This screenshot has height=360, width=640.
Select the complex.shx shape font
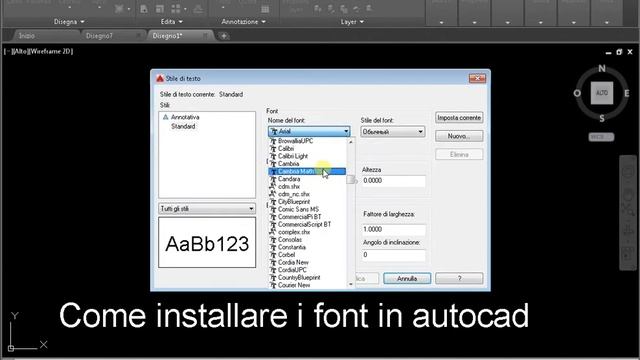point(307,232)
